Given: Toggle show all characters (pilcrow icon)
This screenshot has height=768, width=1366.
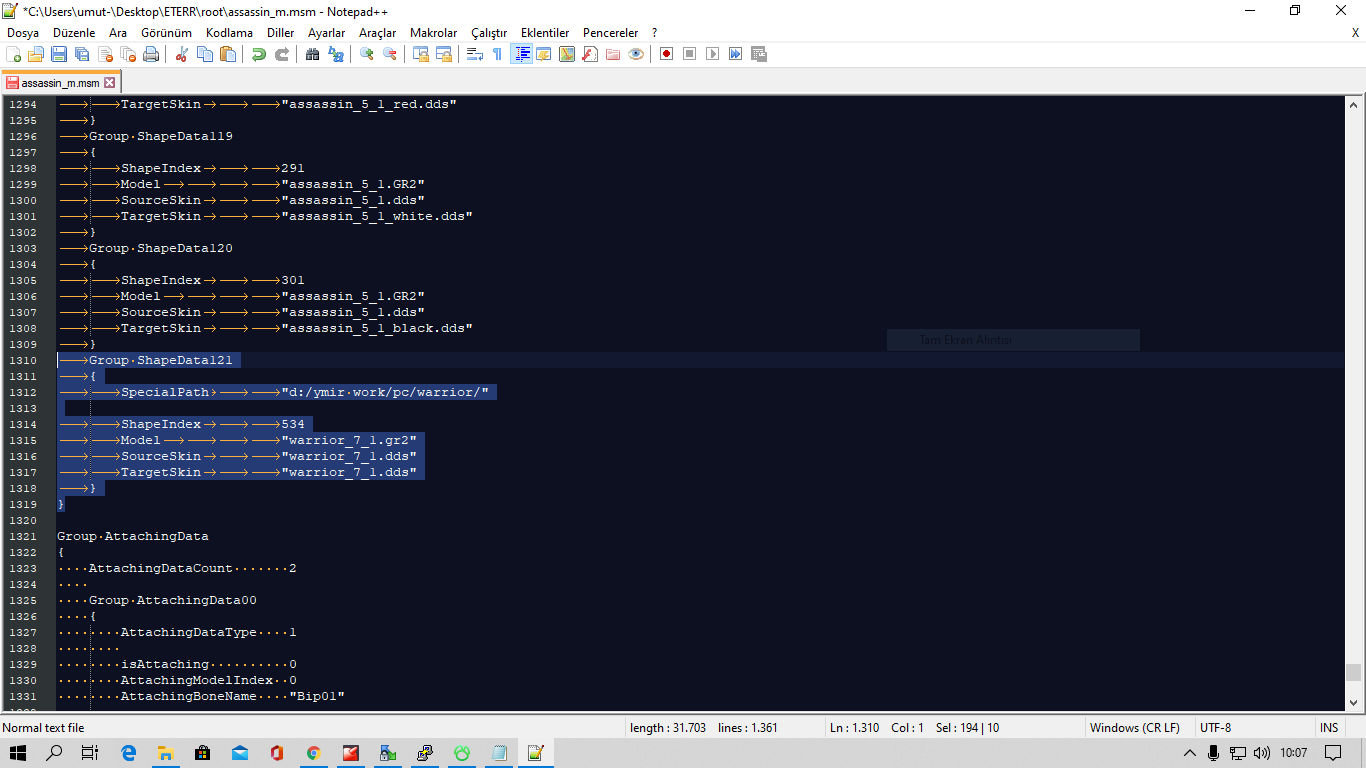Looking at the screenshot, I should pos(497,54).
